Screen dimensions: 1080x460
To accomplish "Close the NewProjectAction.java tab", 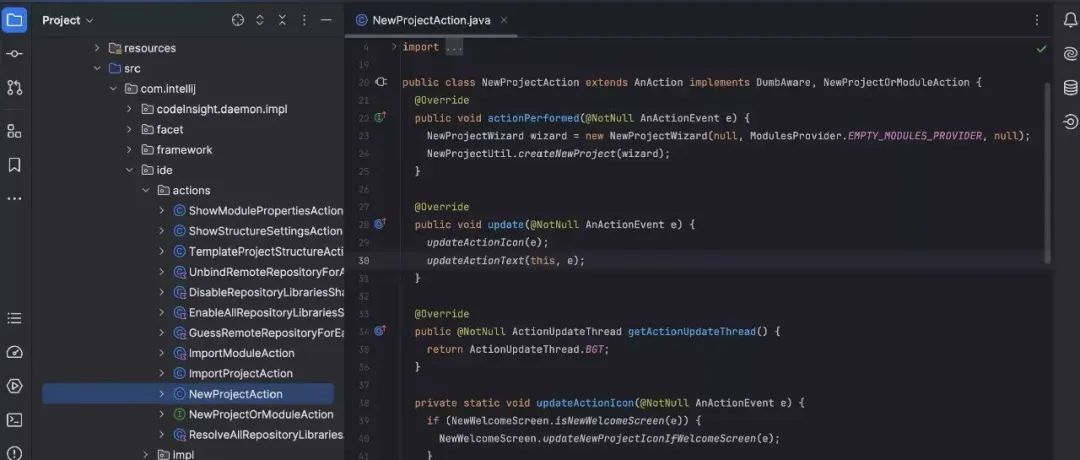I will pos(503,20).
